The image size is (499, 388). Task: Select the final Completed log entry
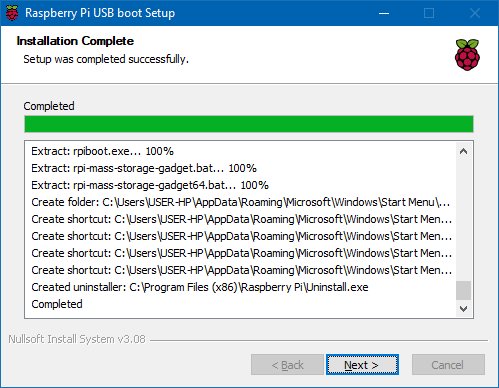(x=57, y=304)
